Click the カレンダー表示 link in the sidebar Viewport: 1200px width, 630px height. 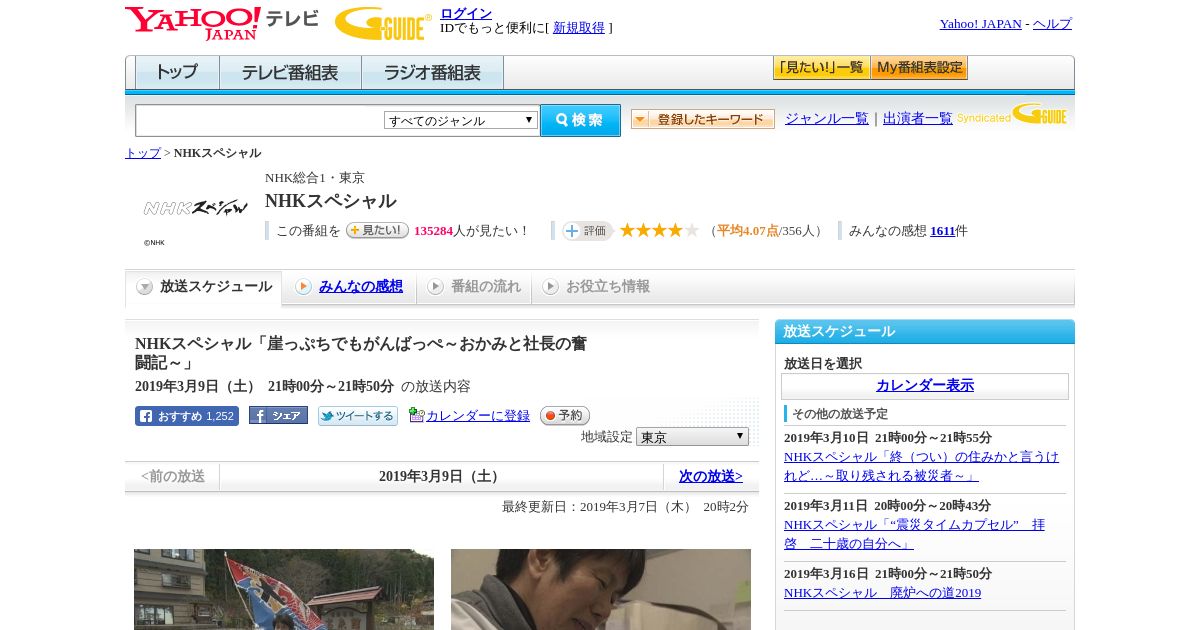pyautogui.click(x=925, y=386)
